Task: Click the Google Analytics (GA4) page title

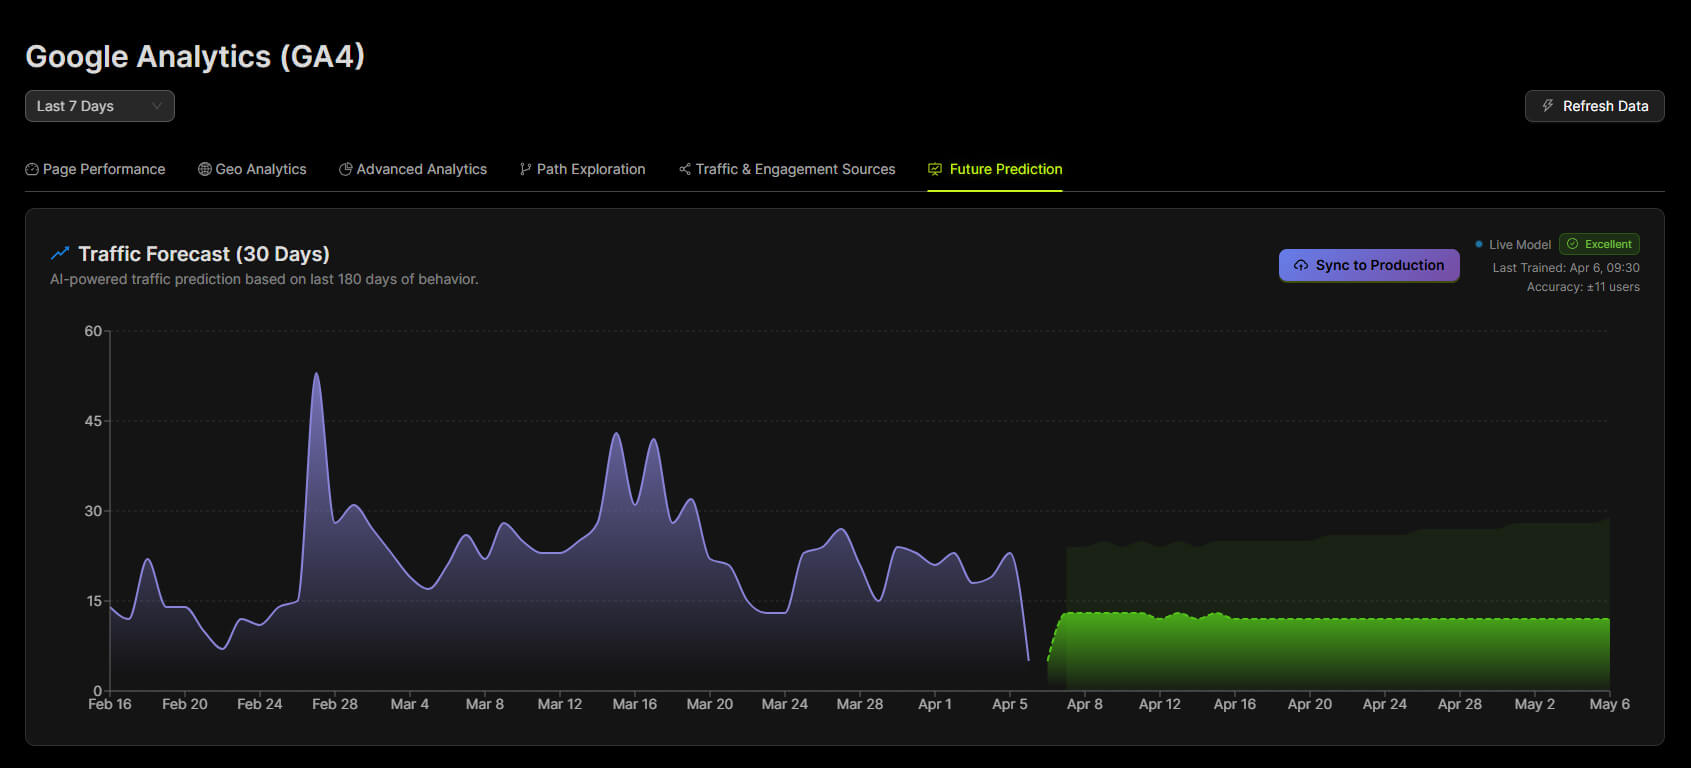Action: tap(195, 56)
